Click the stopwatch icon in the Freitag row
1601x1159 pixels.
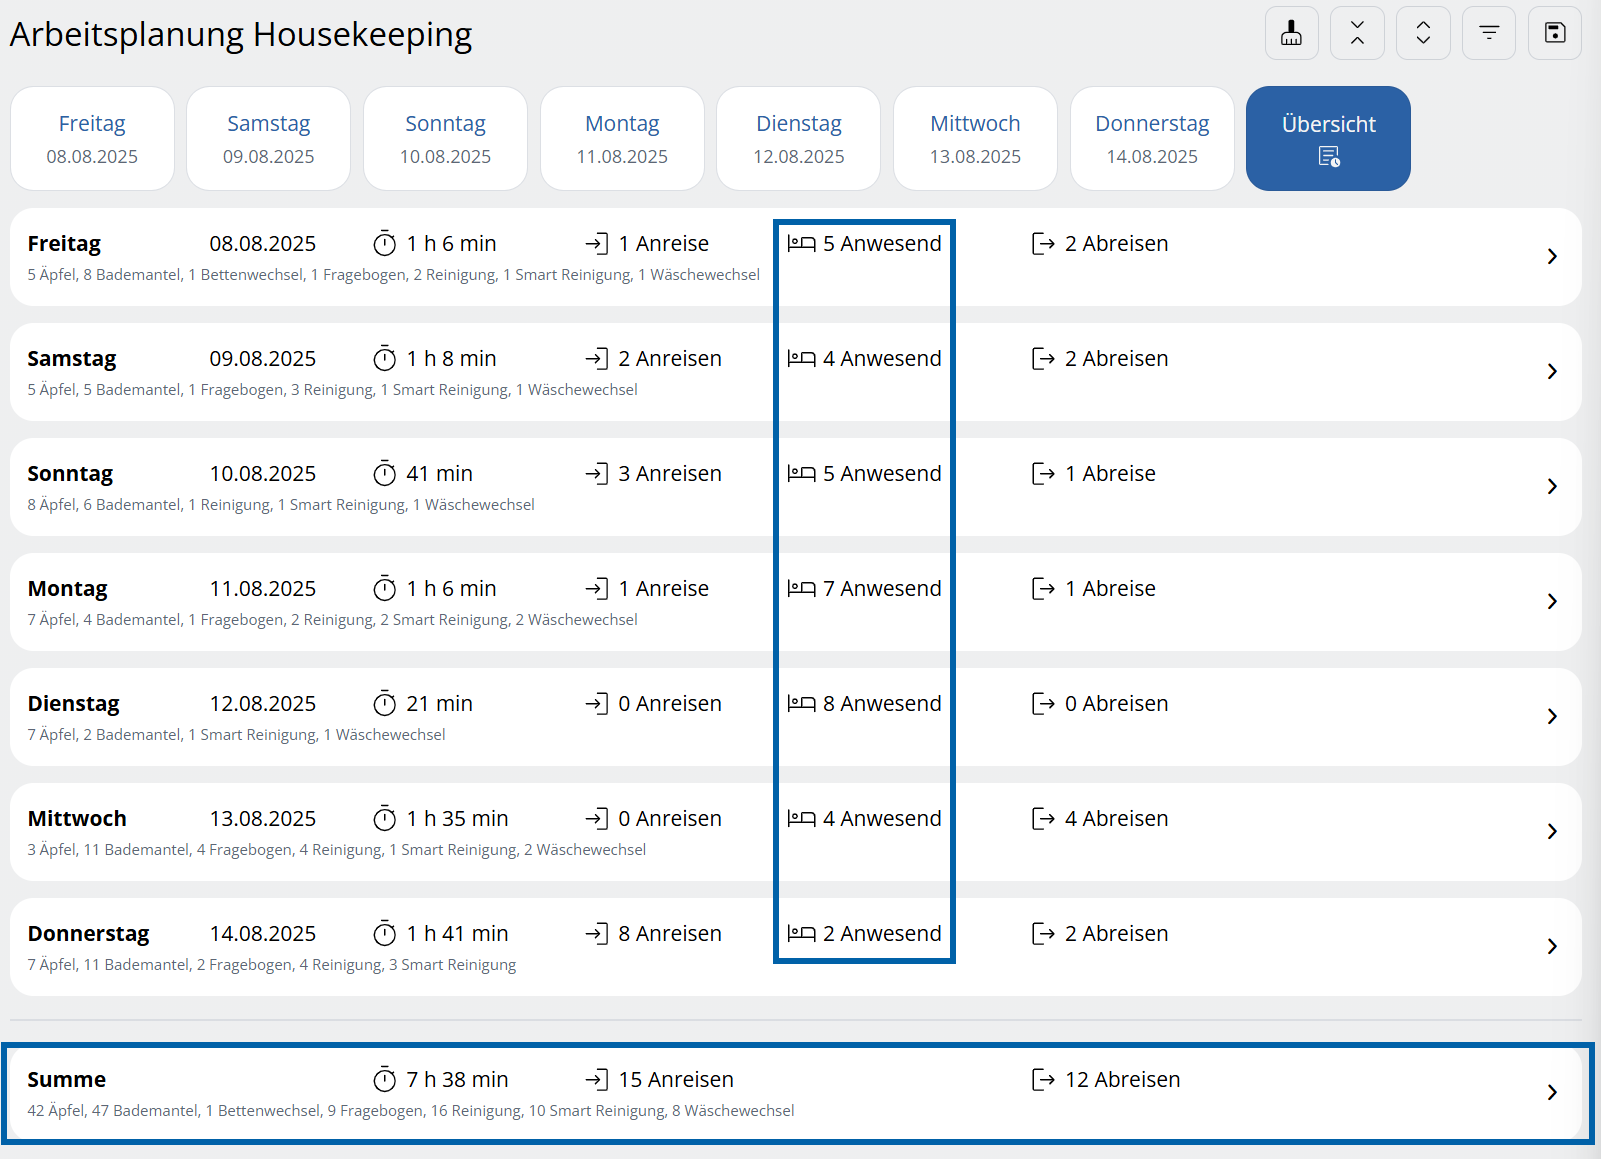pos(385,244)
